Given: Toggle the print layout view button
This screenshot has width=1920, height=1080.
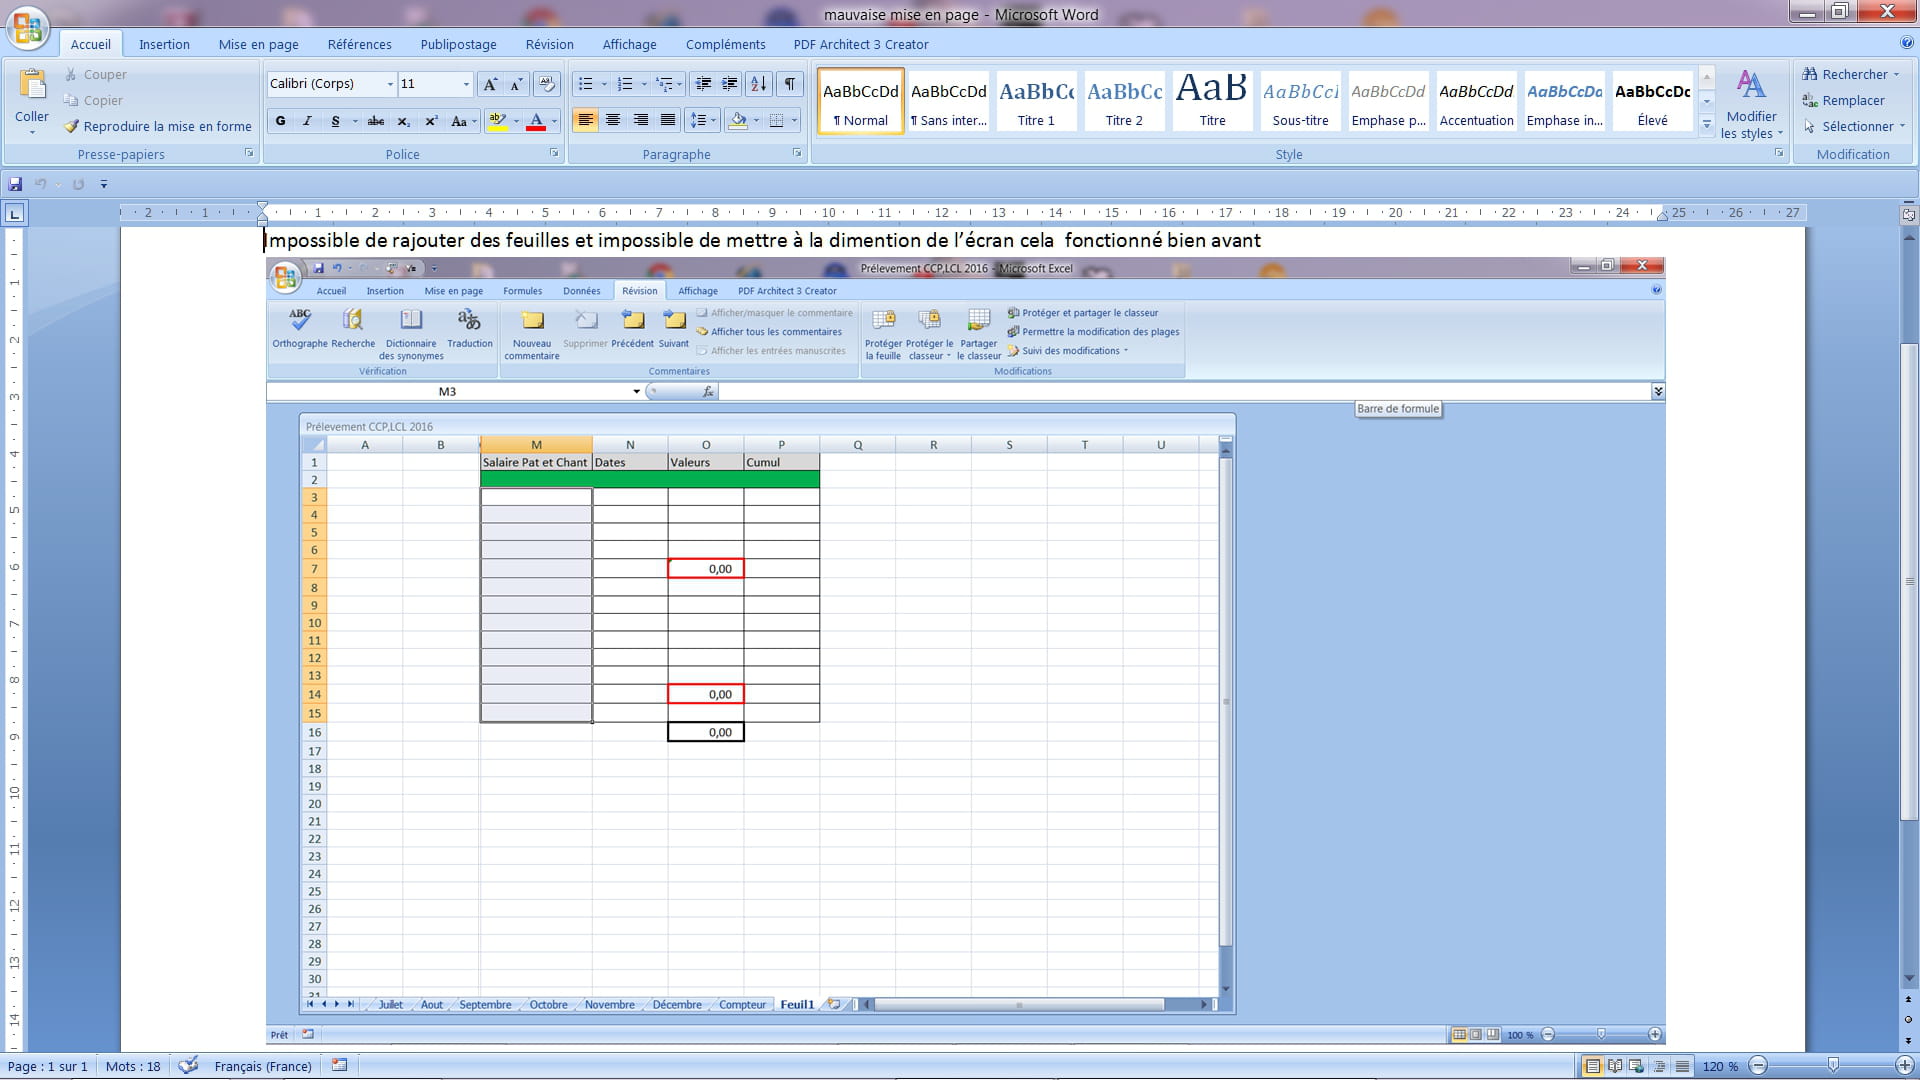Looking at the screenshot, I should point(1591,1066).
